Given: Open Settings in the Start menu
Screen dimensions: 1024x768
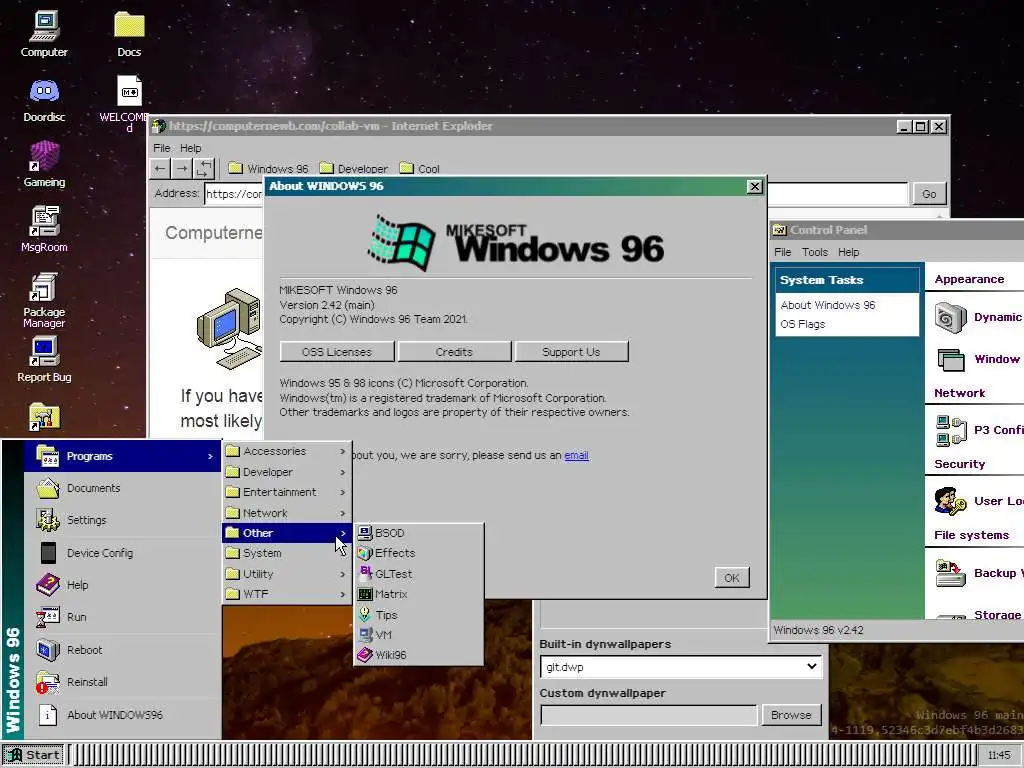Looking at the screenshot, I should pos(123,520).
